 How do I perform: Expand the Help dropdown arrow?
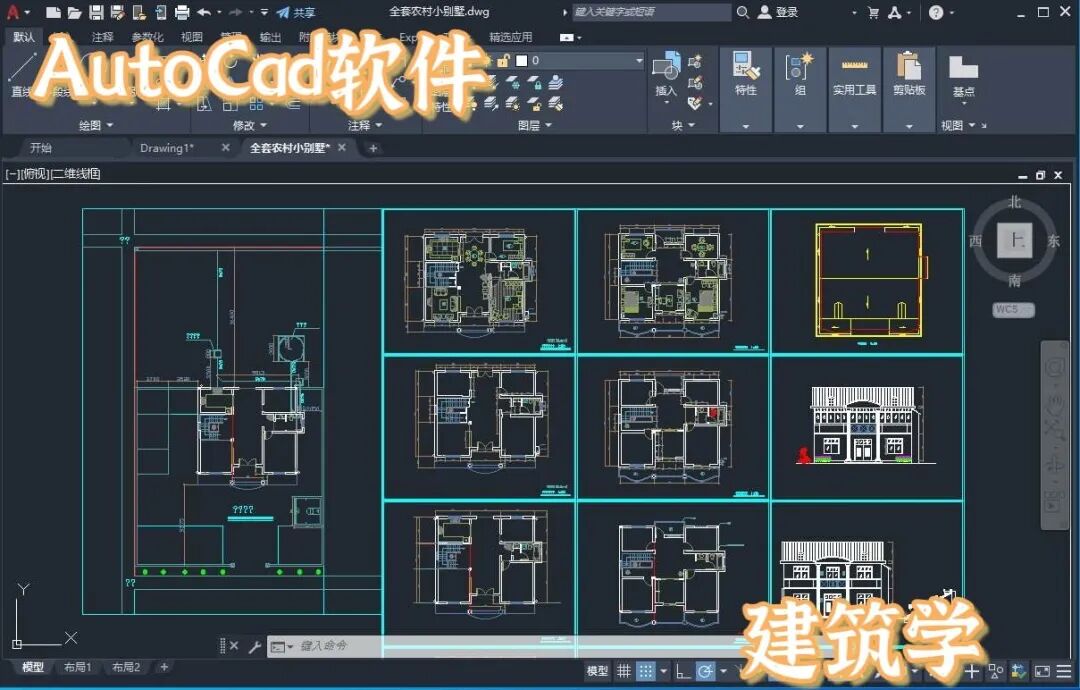pyautogui.click(x=952, y=13)
